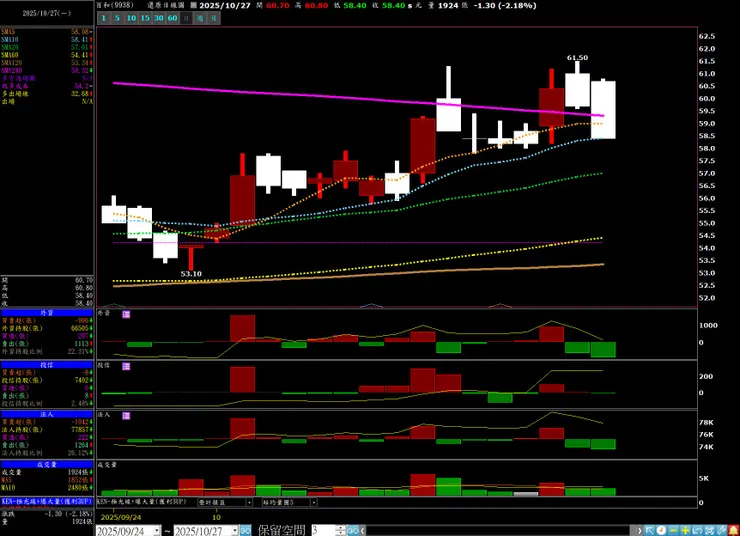
Task: Select the daily (日) period button
Action: click(x=186, y=18)
